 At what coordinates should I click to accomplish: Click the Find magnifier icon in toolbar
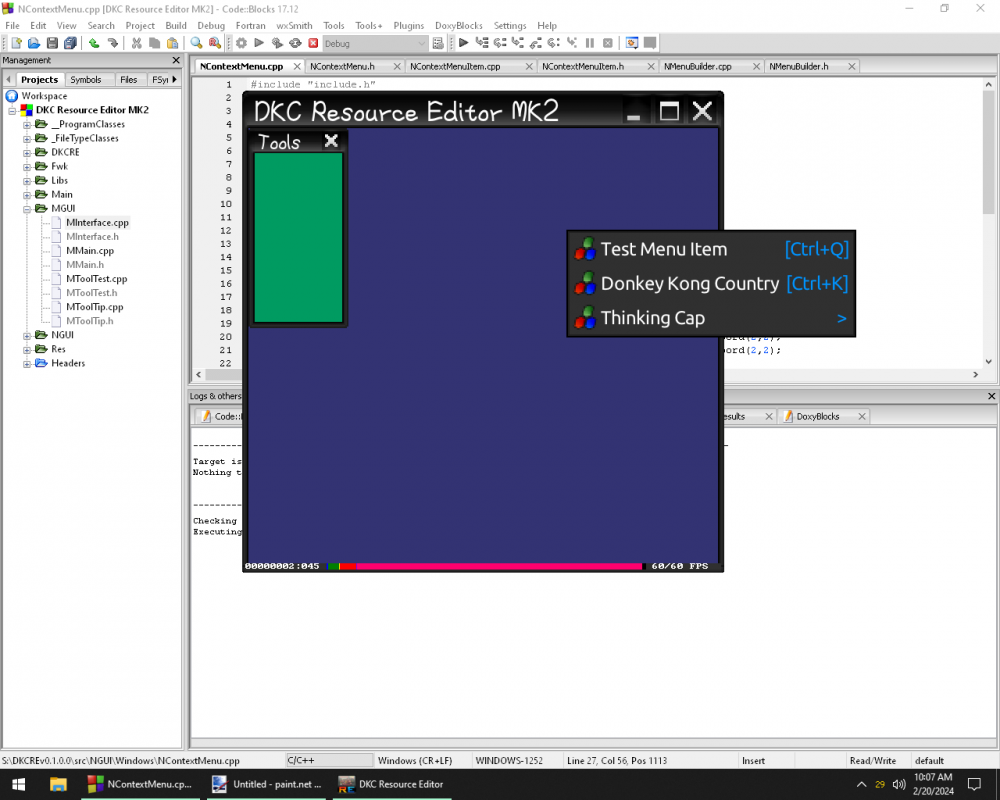196,43
